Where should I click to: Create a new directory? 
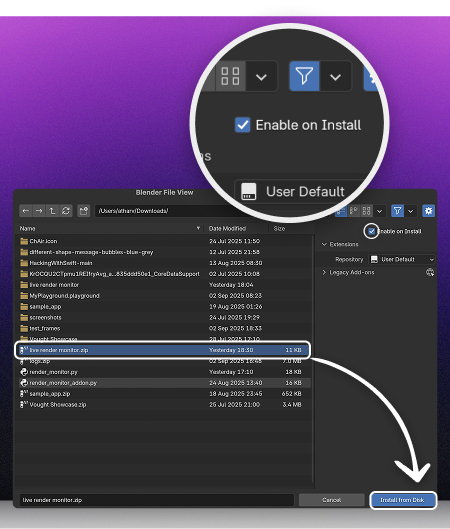tap(83, 211)
